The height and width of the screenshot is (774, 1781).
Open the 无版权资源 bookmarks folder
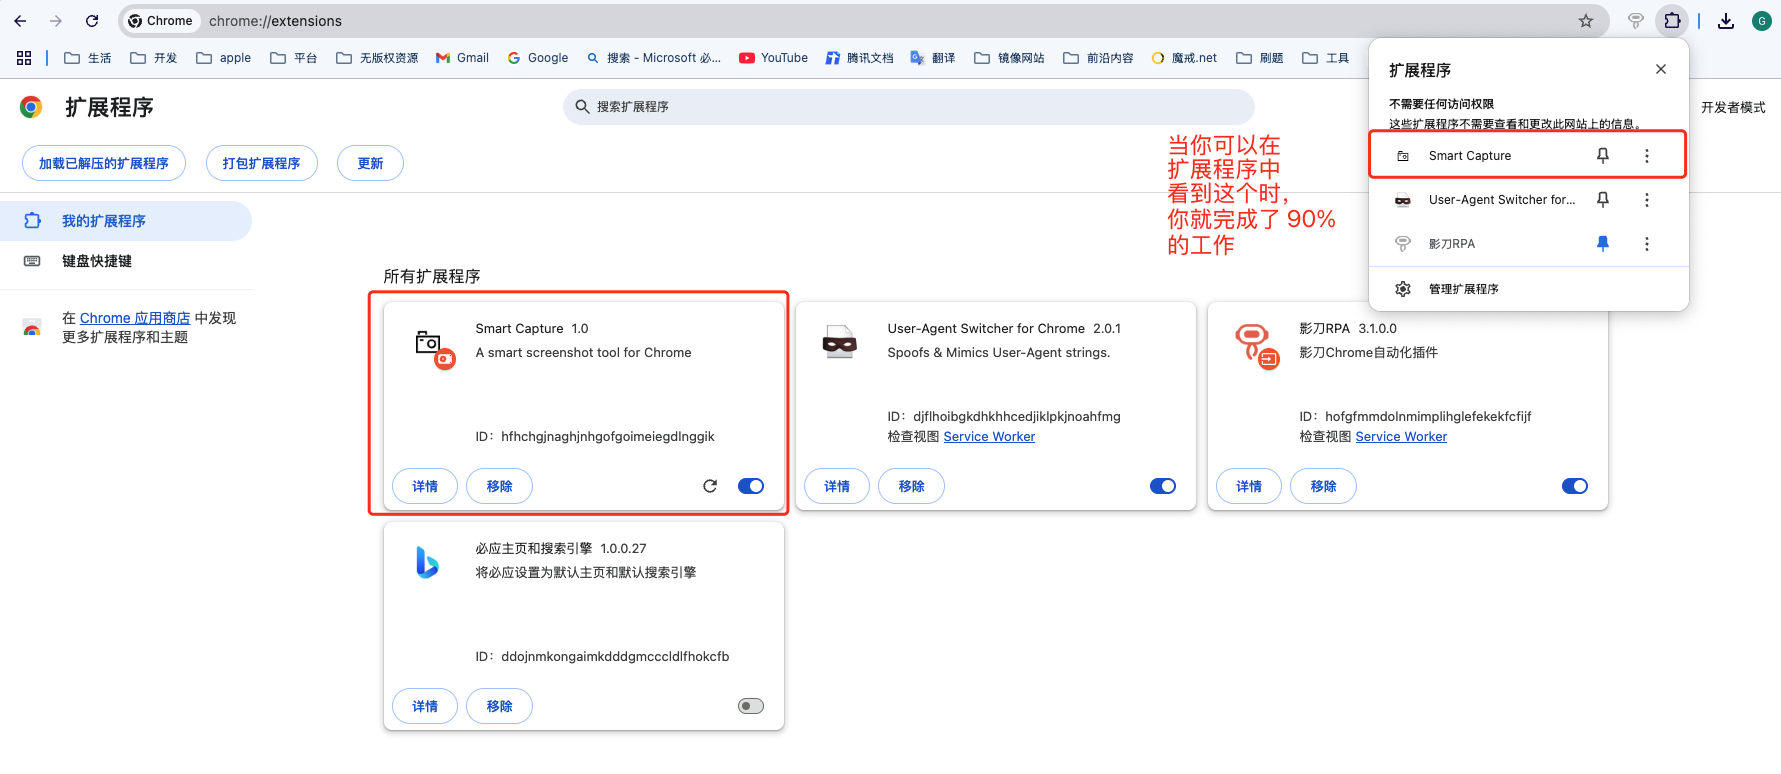tap(378, 58)
